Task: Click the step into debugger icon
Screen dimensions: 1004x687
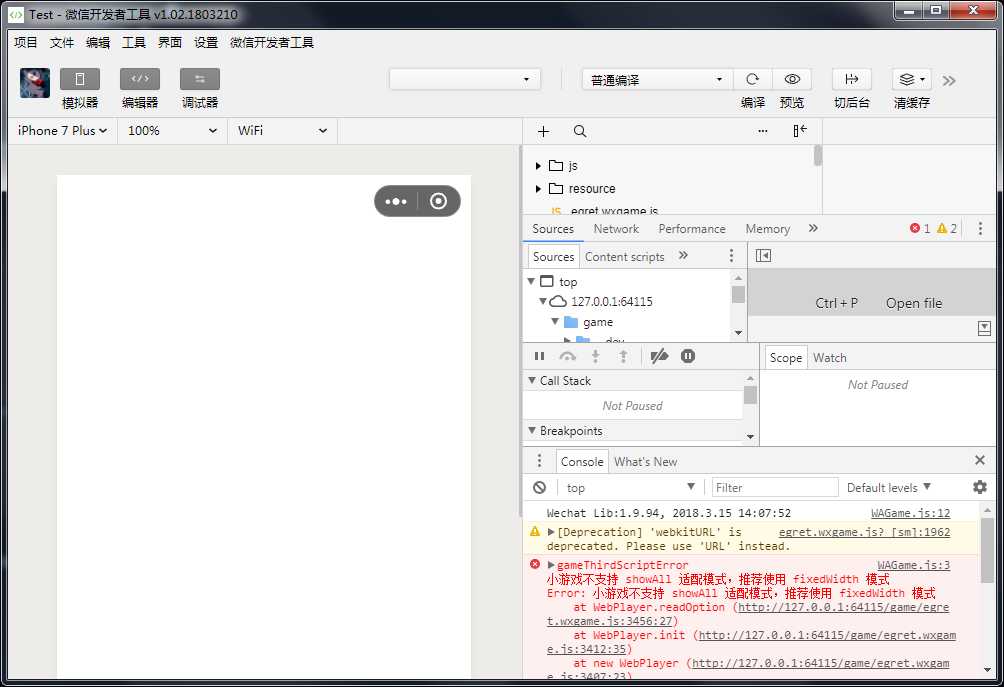Action: (595, 356)
